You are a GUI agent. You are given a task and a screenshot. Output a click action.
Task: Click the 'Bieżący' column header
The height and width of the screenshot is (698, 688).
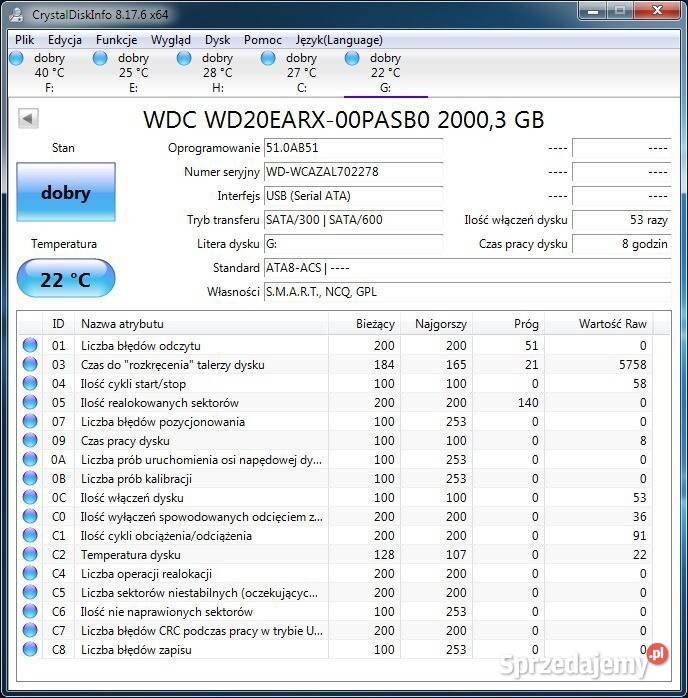[365, 324]
